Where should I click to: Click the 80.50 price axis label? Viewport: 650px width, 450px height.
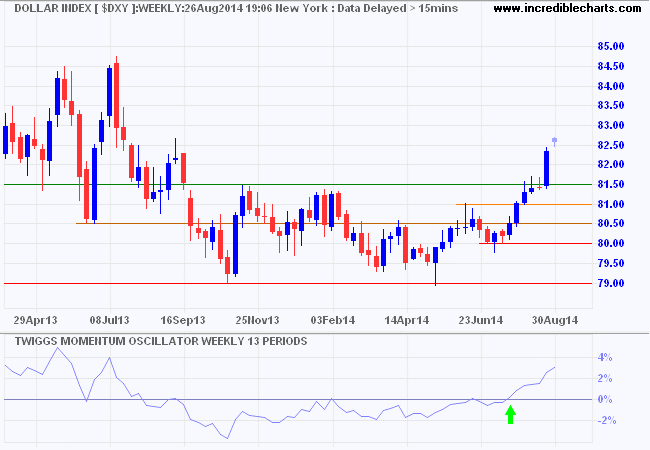pyautogui.click(x=611, y=223)
